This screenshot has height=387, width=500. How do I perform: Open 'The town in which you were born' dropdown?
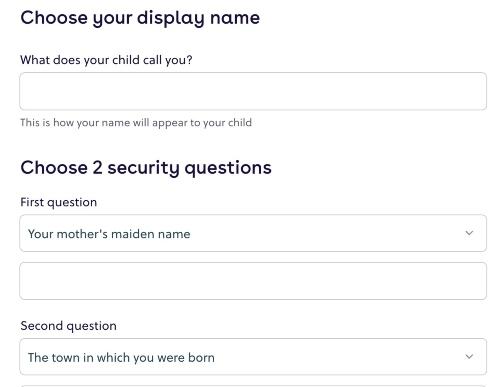pos(253,357)
